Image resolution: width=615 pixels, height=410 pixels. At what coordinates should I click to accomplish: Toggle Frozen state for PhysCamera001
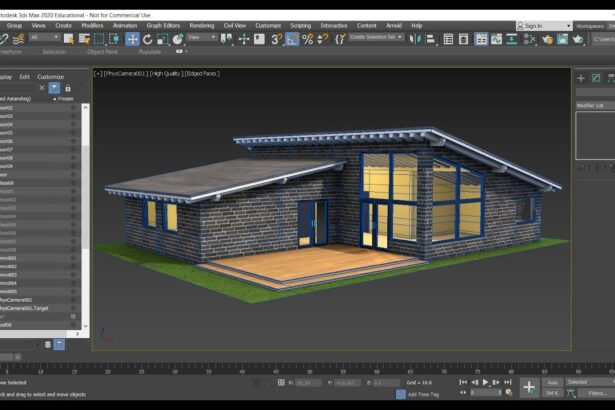pos(73,299)
